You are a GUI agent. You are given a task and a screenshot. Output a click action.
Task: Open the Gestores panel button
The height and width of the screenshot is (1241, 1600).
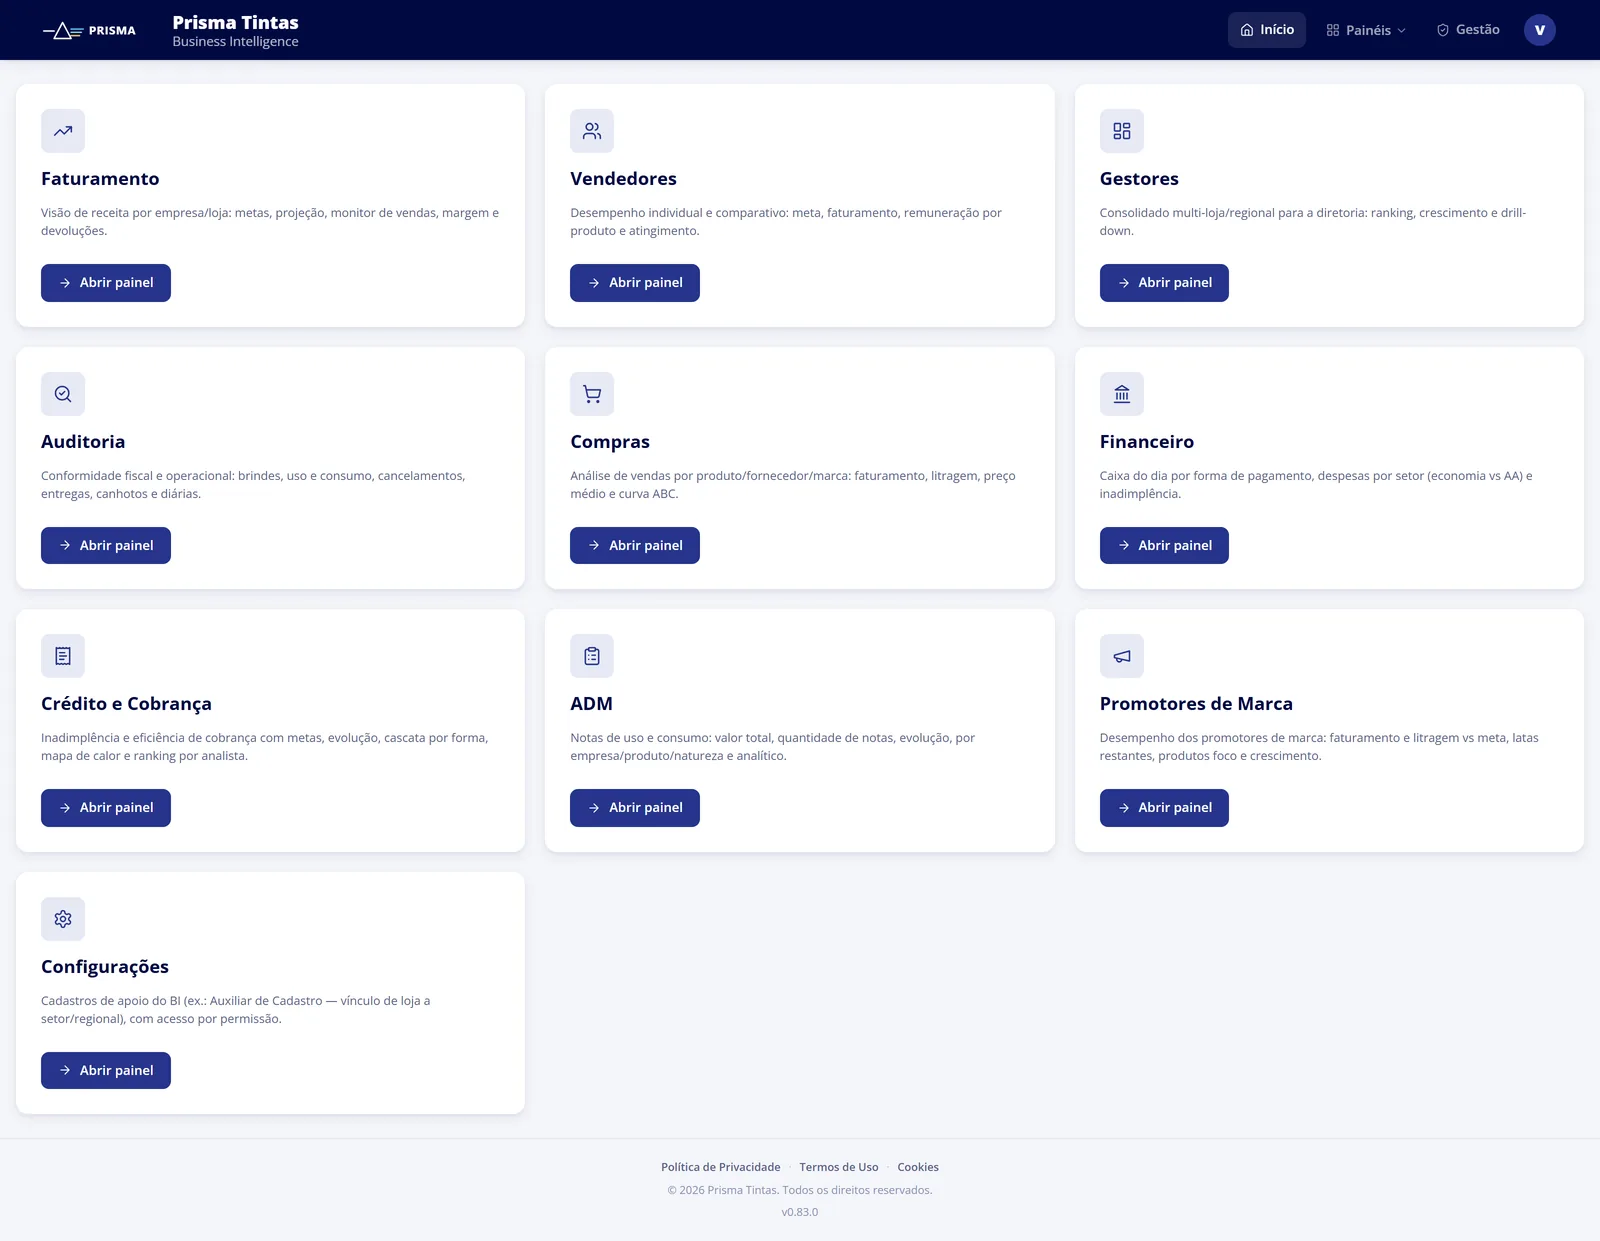click(1164, 283)
